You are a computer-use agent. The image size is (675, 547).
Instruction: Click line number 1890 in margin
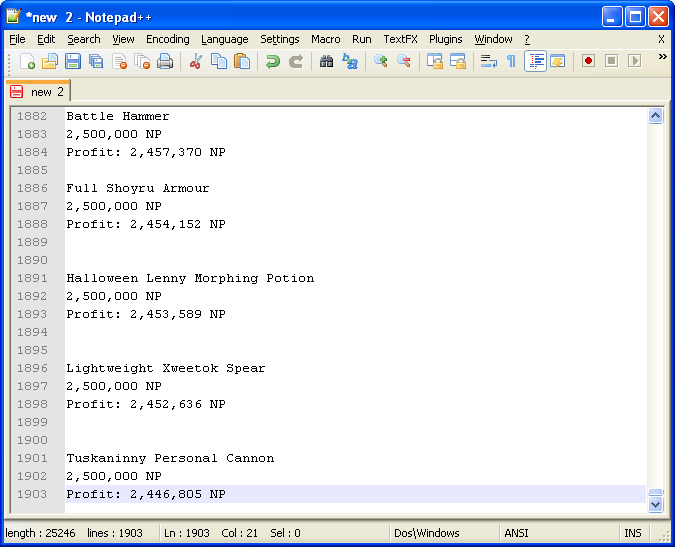[32, 260]
